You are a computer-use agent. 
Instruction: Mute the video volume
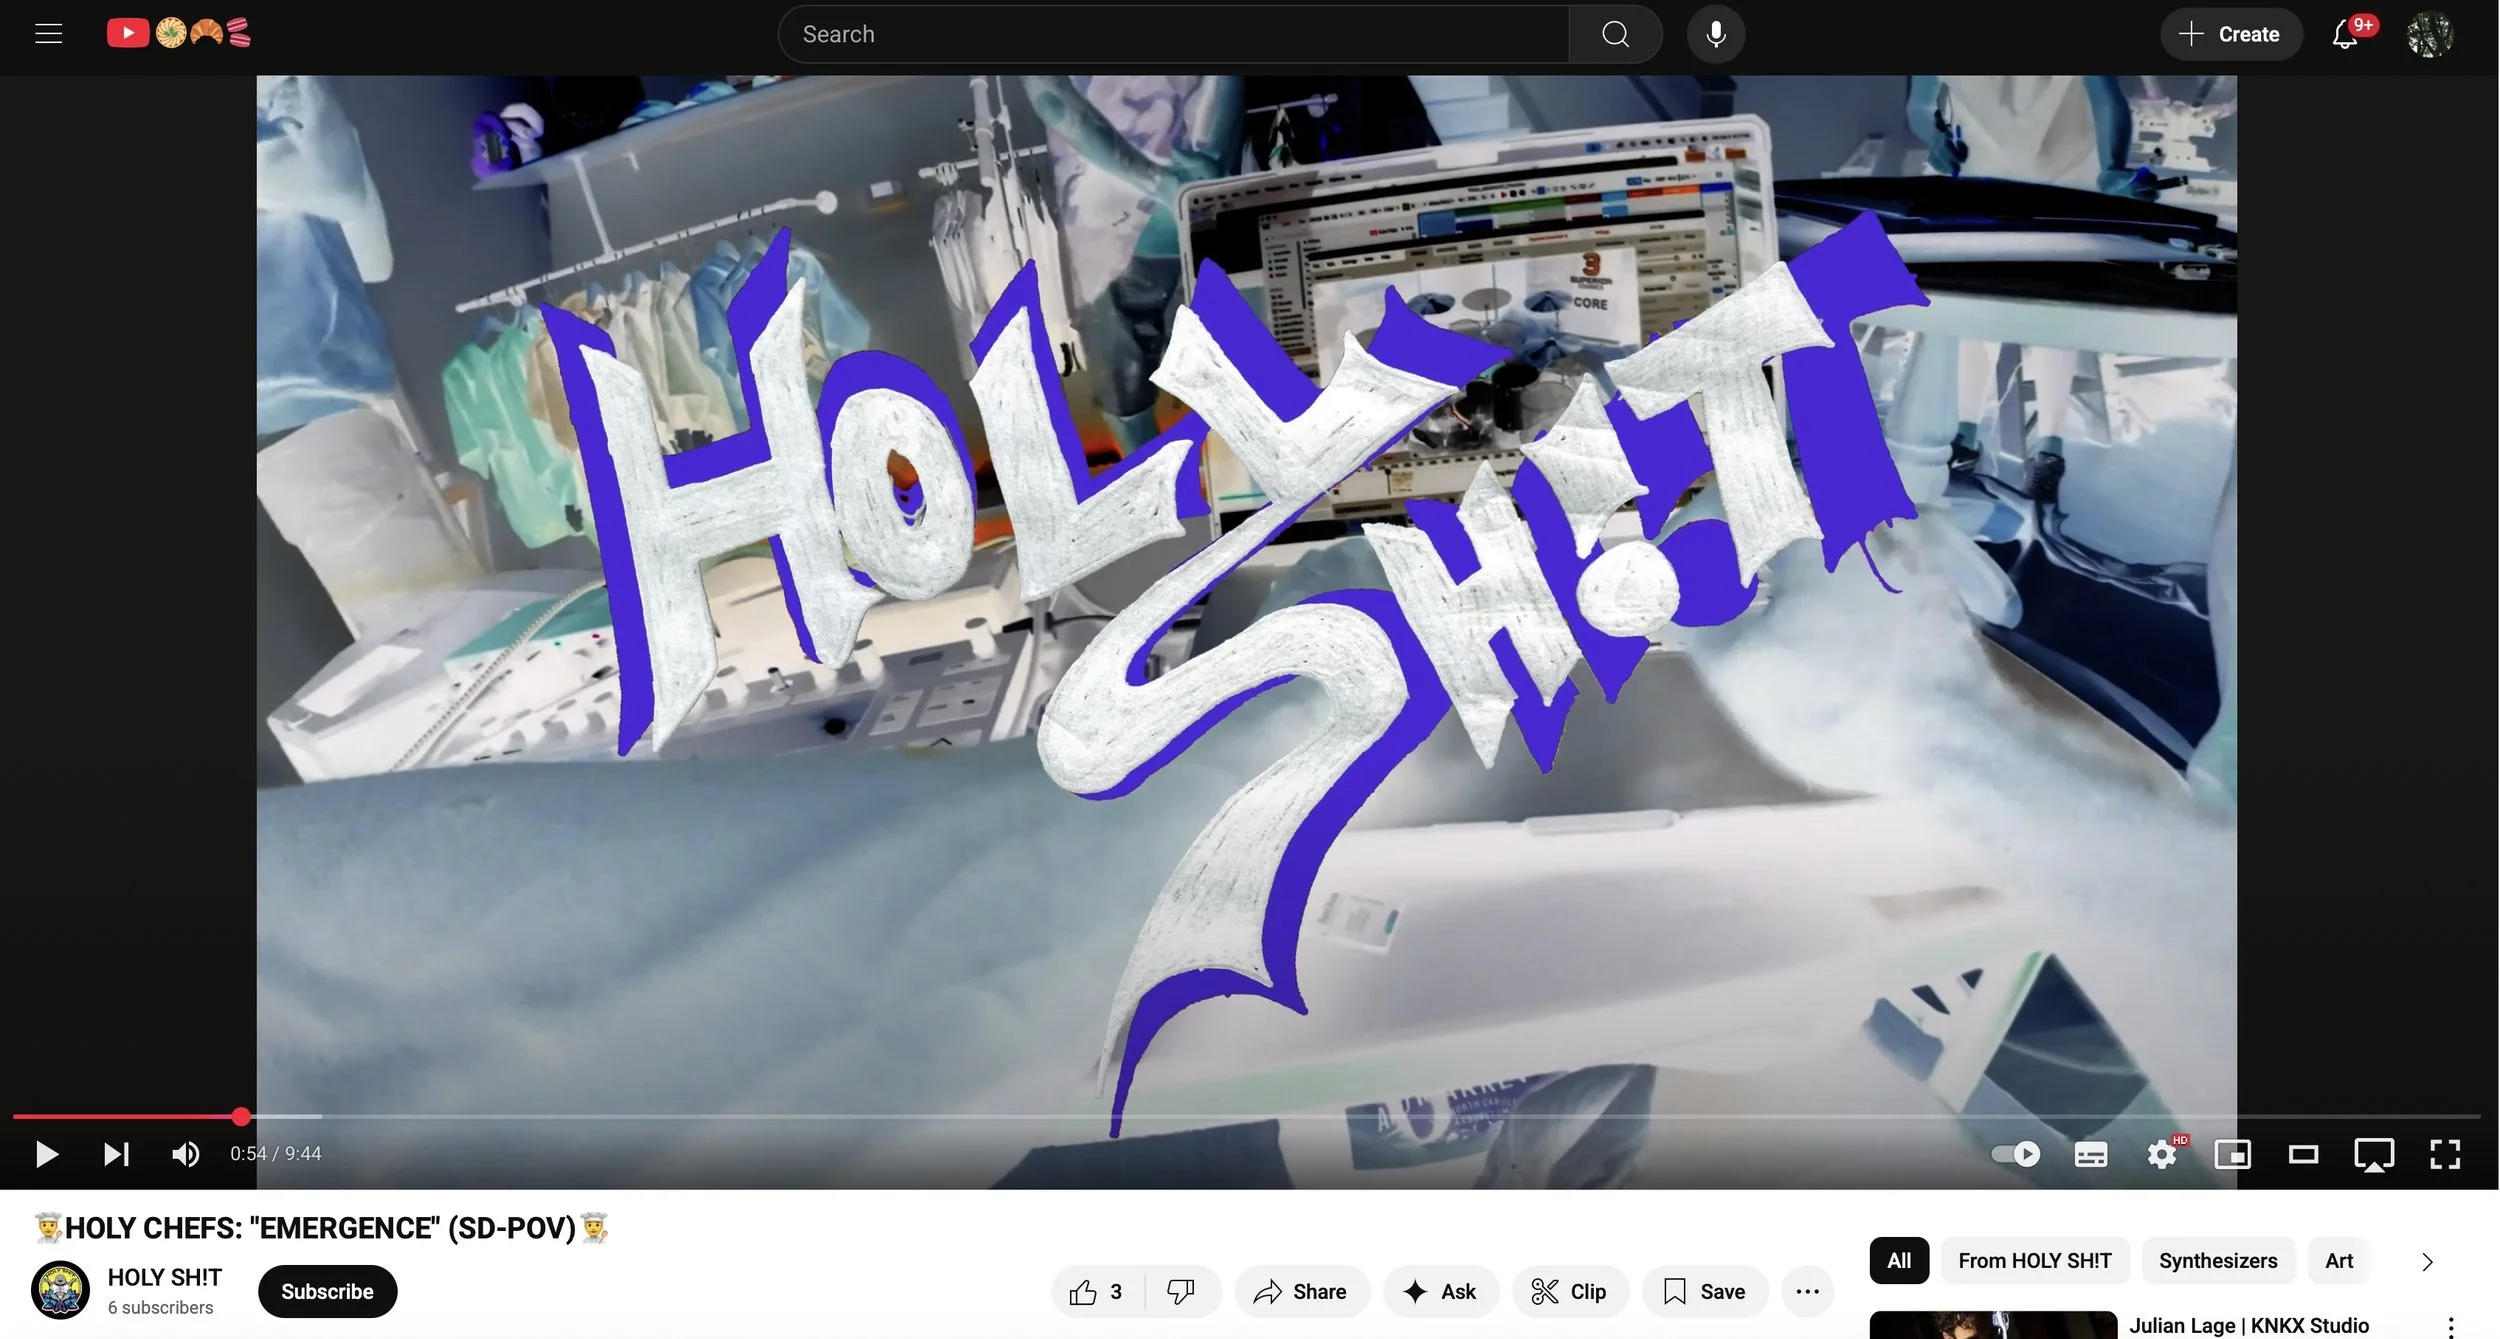point(185,1154)
